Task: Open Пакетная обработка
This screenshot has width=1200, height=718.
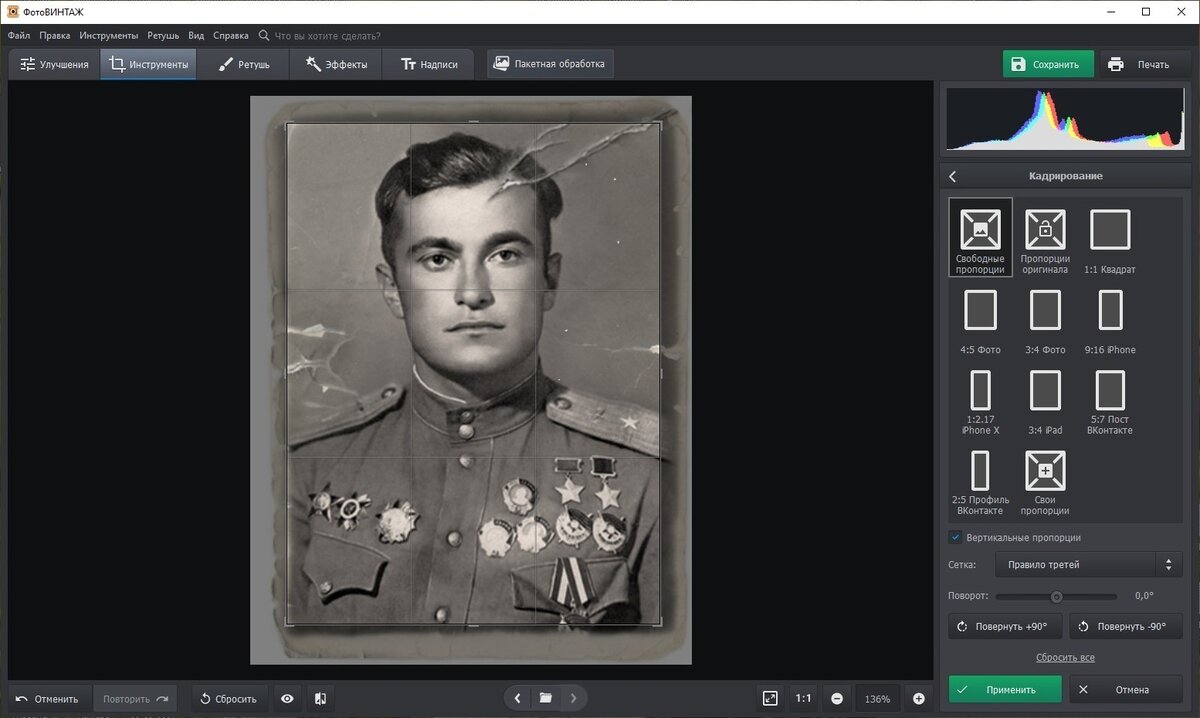Action: click(550, 64)
